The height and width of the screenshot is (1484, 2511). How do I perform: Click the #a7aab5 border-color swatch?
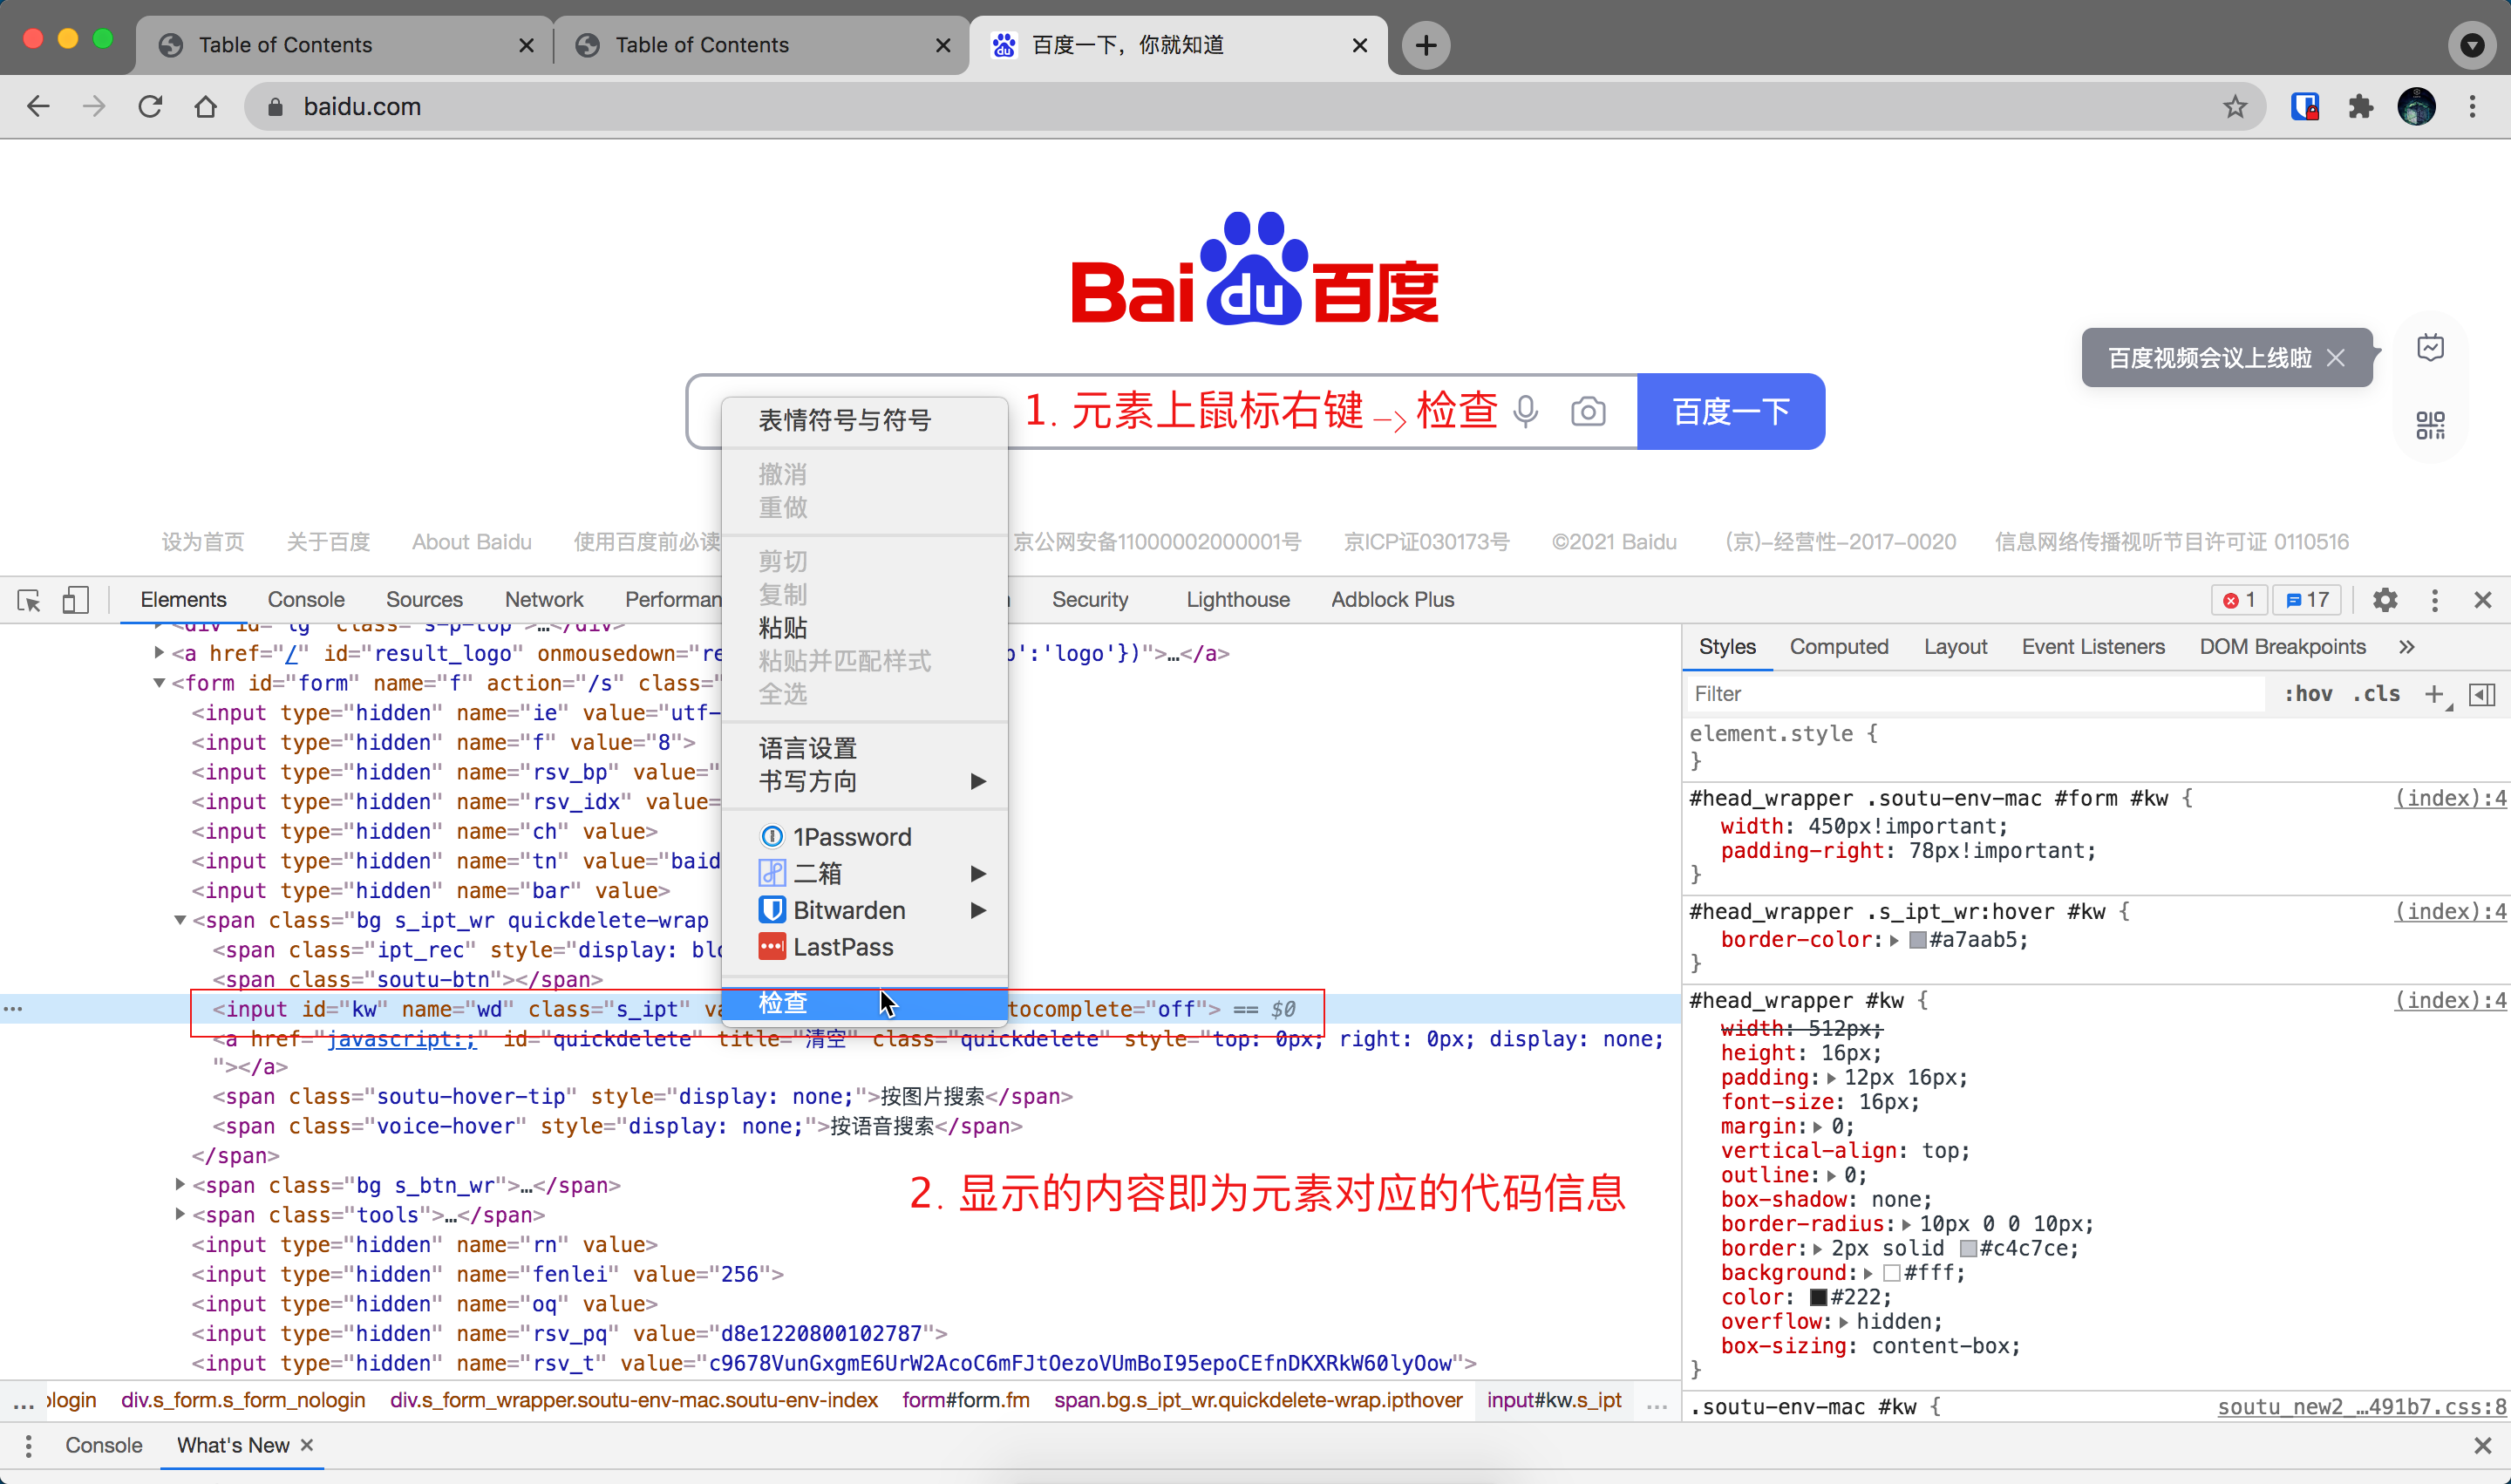tap(1917, 940)
